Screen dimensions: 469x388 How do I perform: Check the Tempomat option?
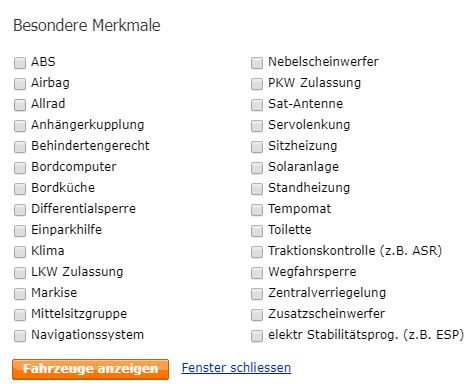click(257, 210)
